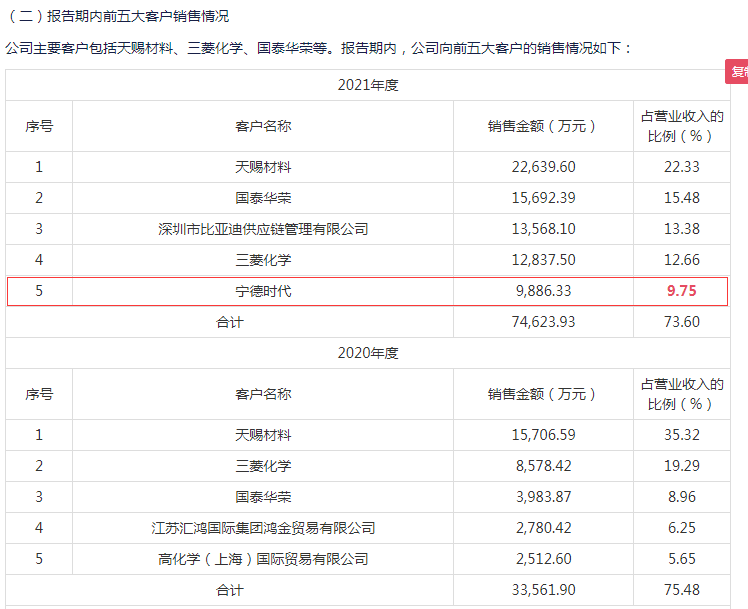The image size is (748, 609).
Task: Select the section heading 报告期内前五大客户销售情况
Action: pos(138,16)
